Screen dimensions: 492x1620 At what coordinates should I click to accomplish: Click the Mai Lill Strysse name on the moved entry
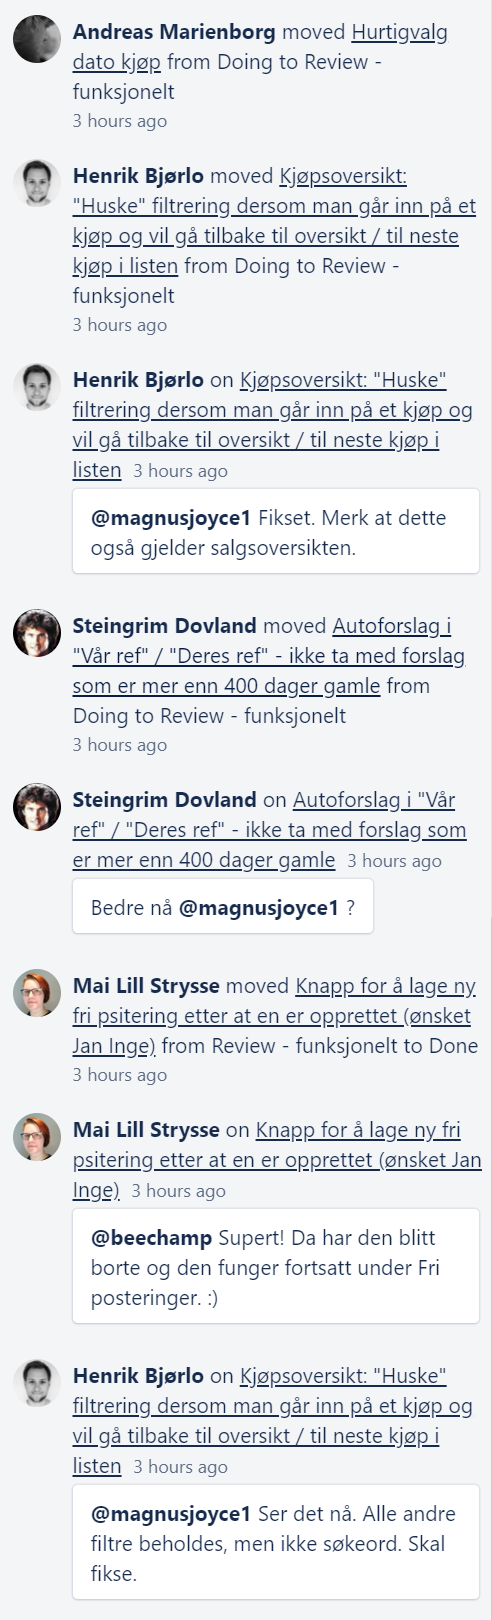(146, 987)
